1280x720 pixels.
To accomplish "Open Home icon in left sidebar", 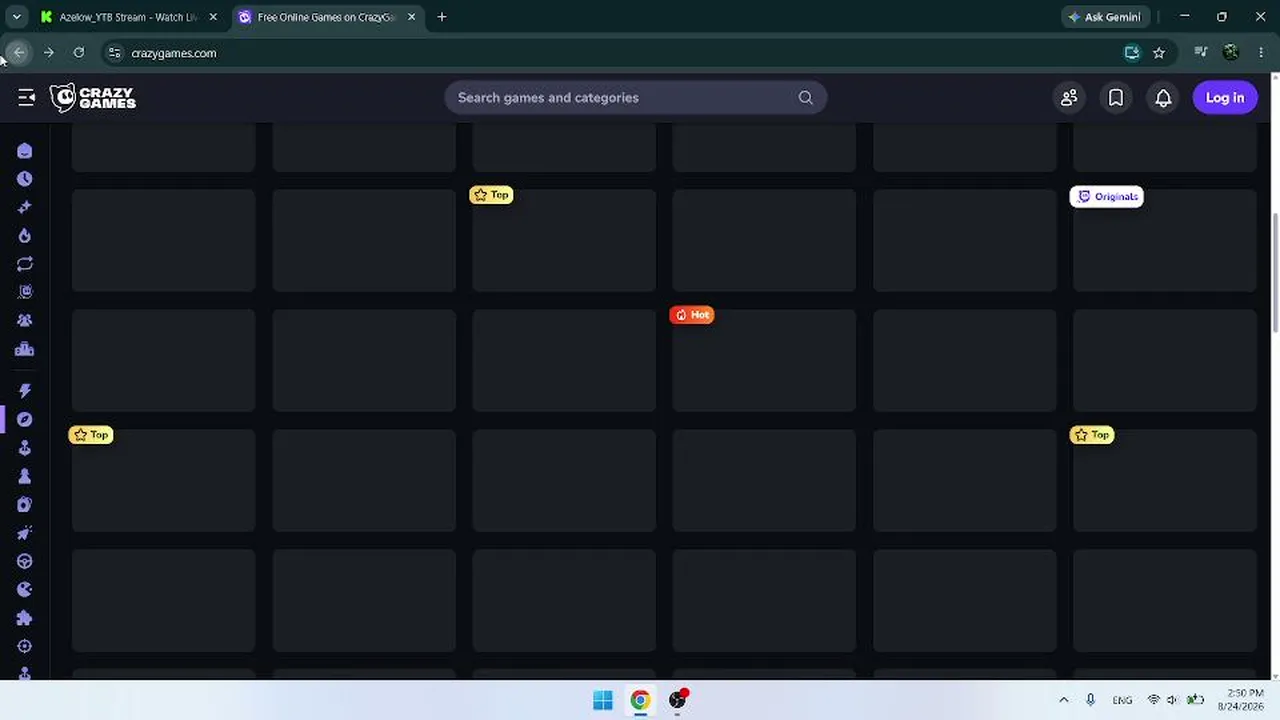I will pos(25,150).
